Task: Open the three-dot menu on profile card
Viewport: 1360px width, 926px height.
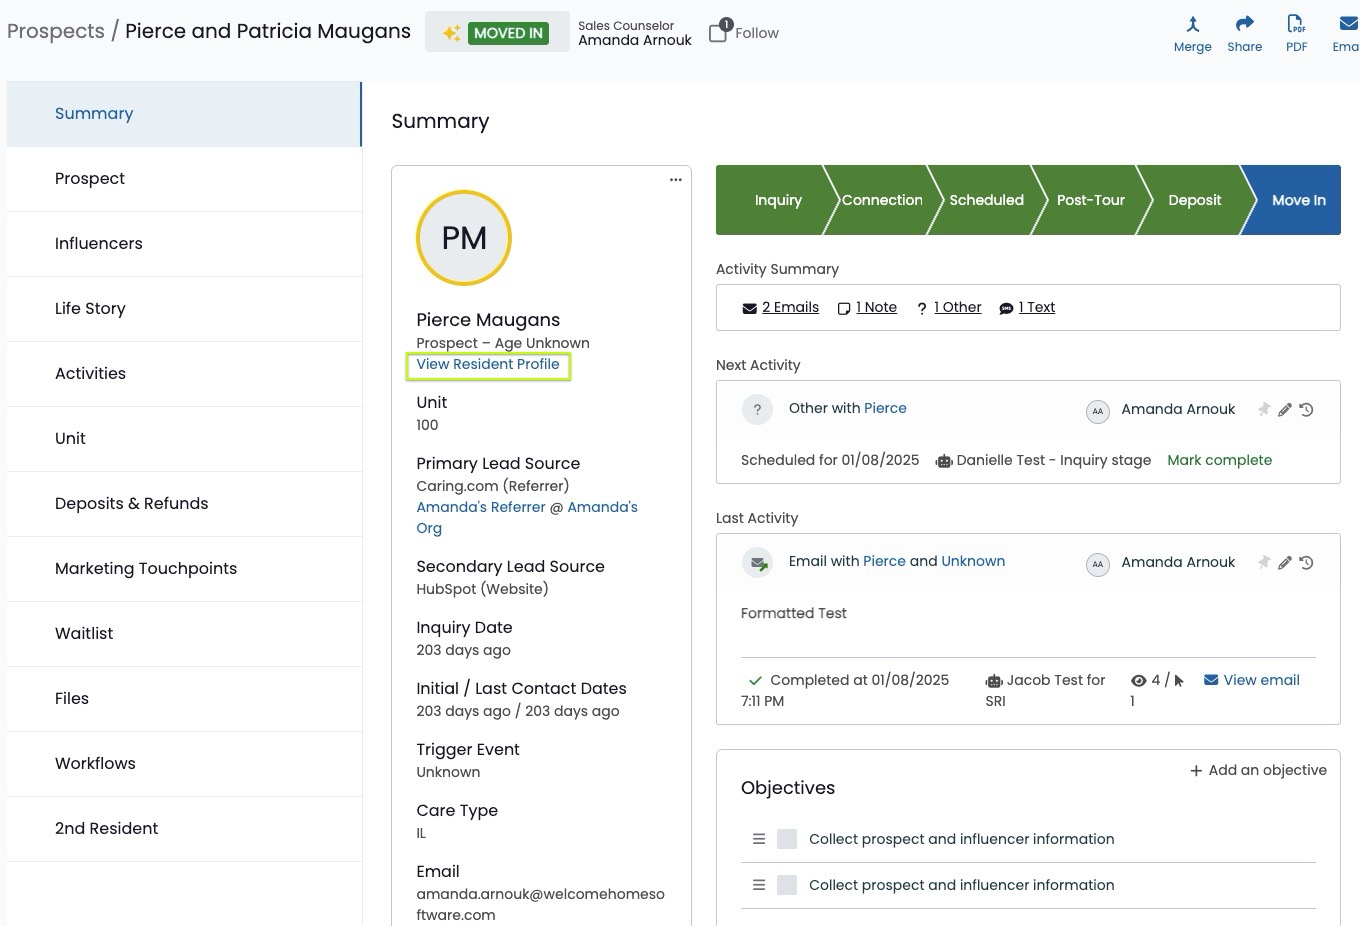Action: 675,180
